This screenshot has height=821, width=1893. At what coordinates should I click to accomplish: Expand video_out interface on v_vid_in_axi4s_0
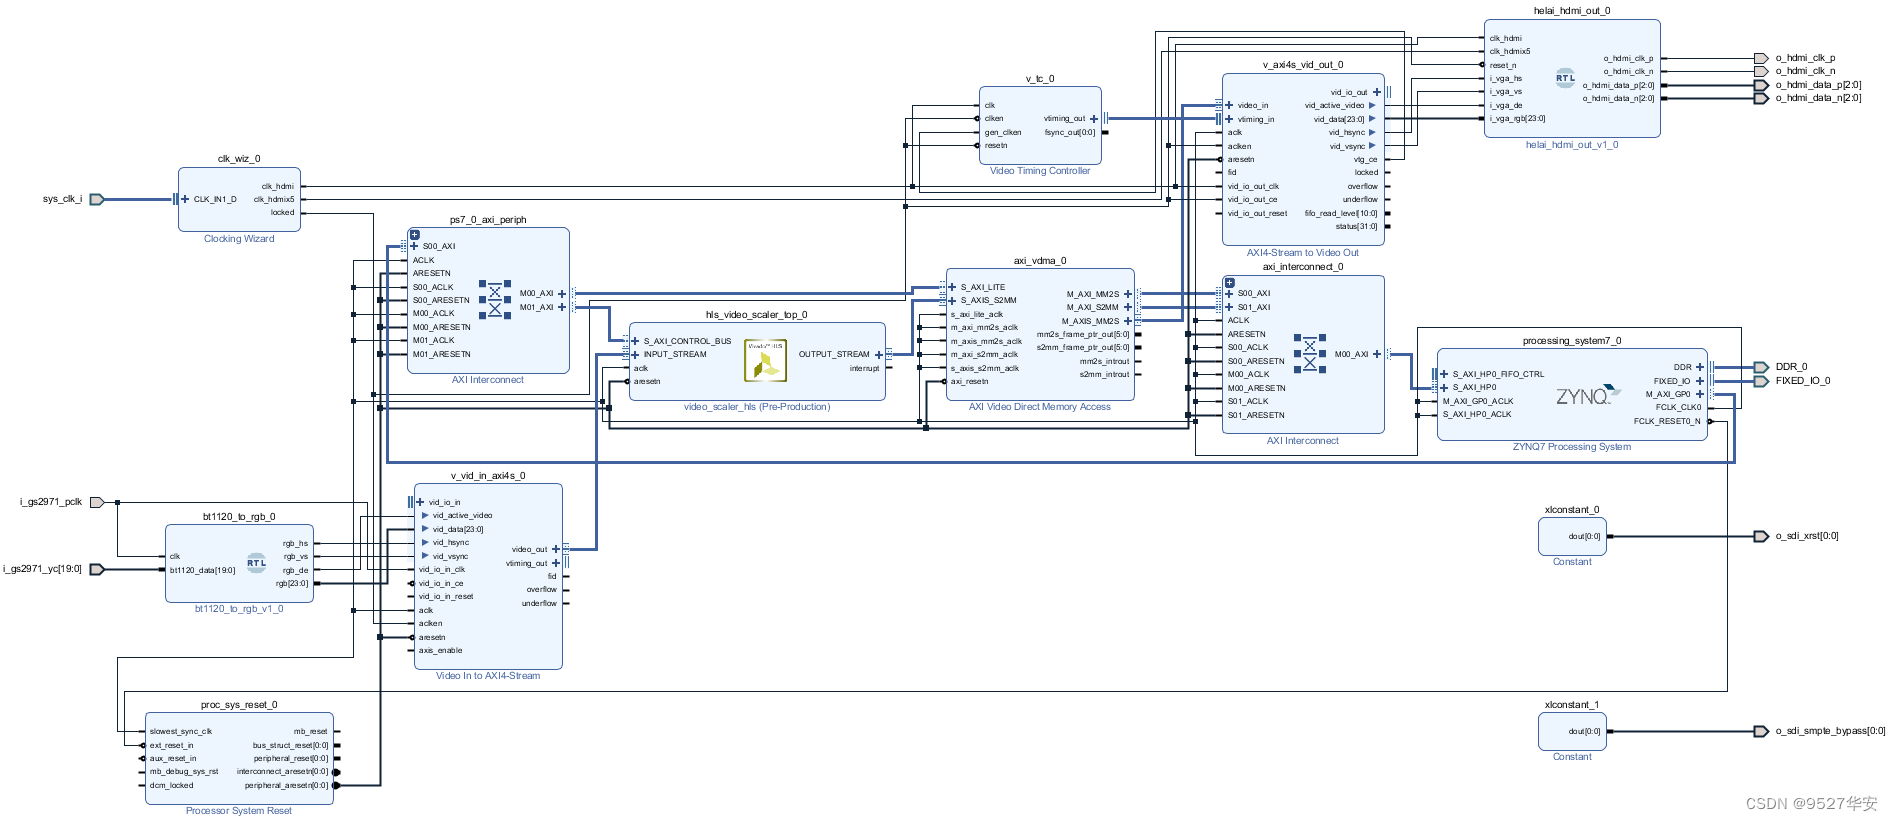click(x=556, y=549)
